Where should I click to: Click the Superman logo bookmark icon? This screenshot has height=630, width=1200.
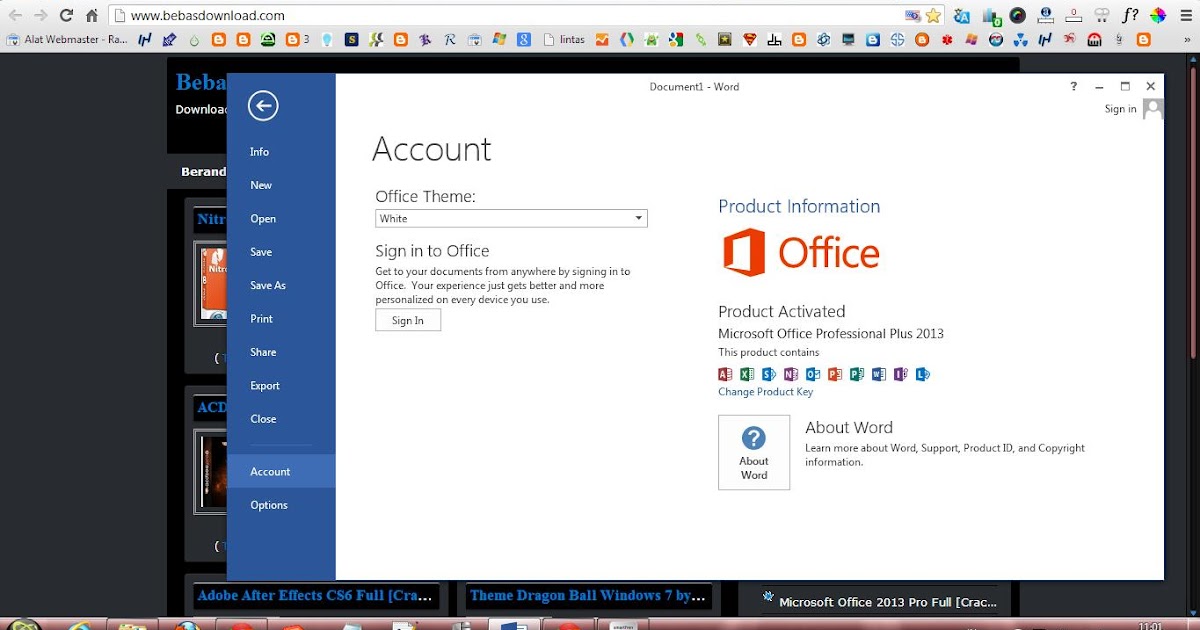750,40
